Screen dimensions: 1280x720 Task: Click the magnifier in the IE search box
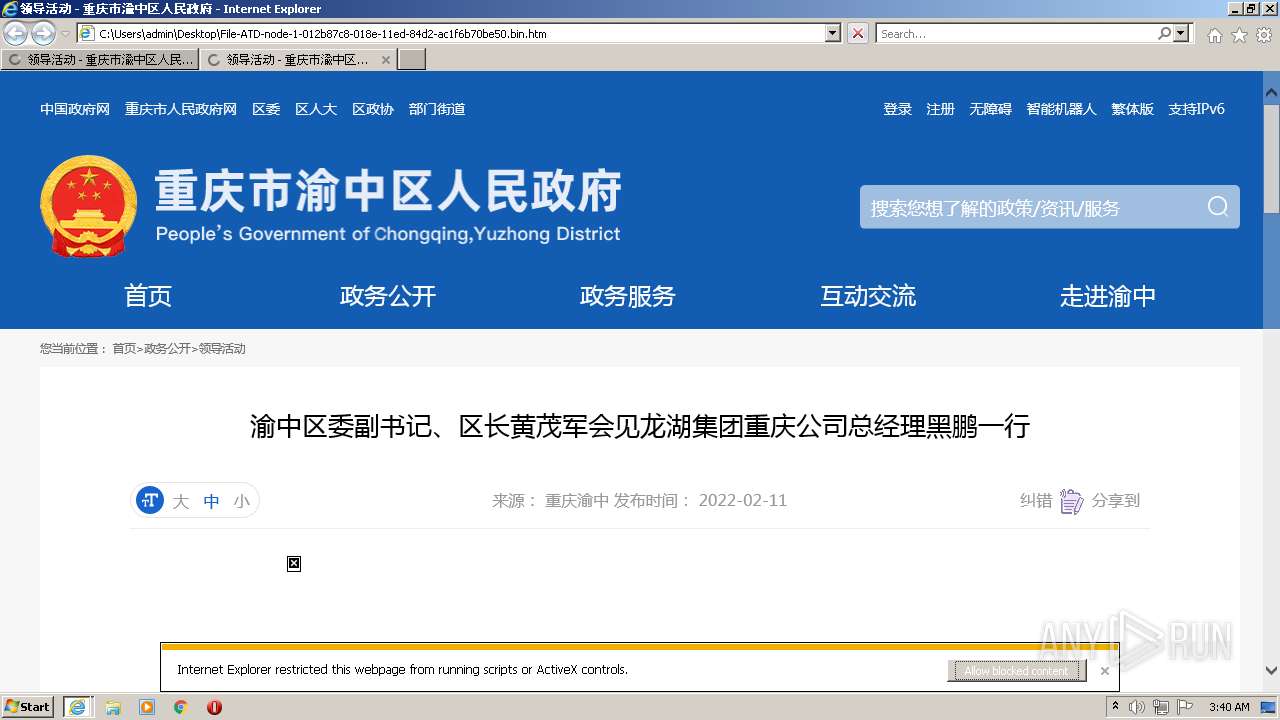(x=1164, y=33)
